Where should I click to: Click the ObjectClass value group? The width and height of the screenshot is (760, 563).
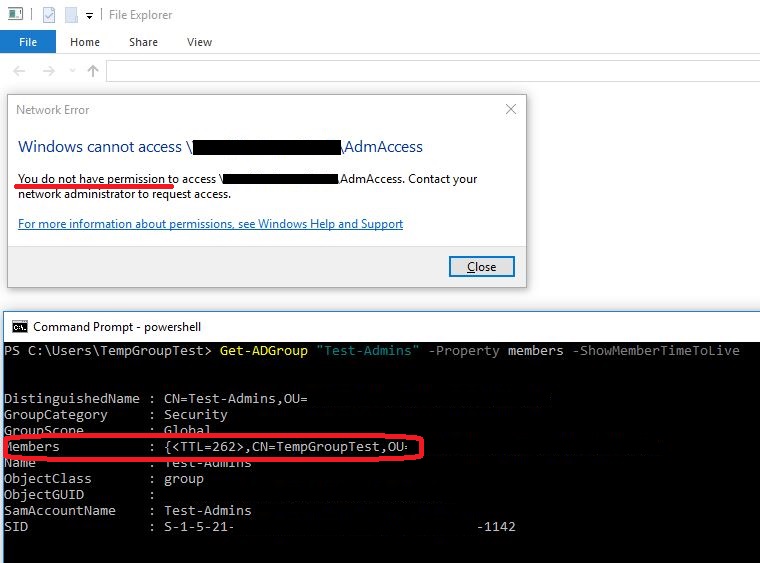point(184,479)
